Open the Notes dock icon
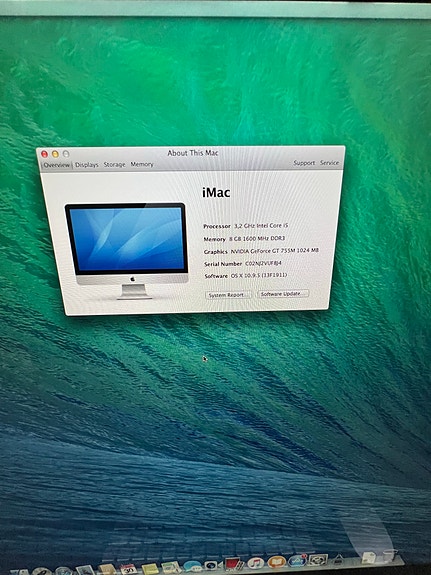The width and height of the screenshot is (431, 575). tap(150, 569)
